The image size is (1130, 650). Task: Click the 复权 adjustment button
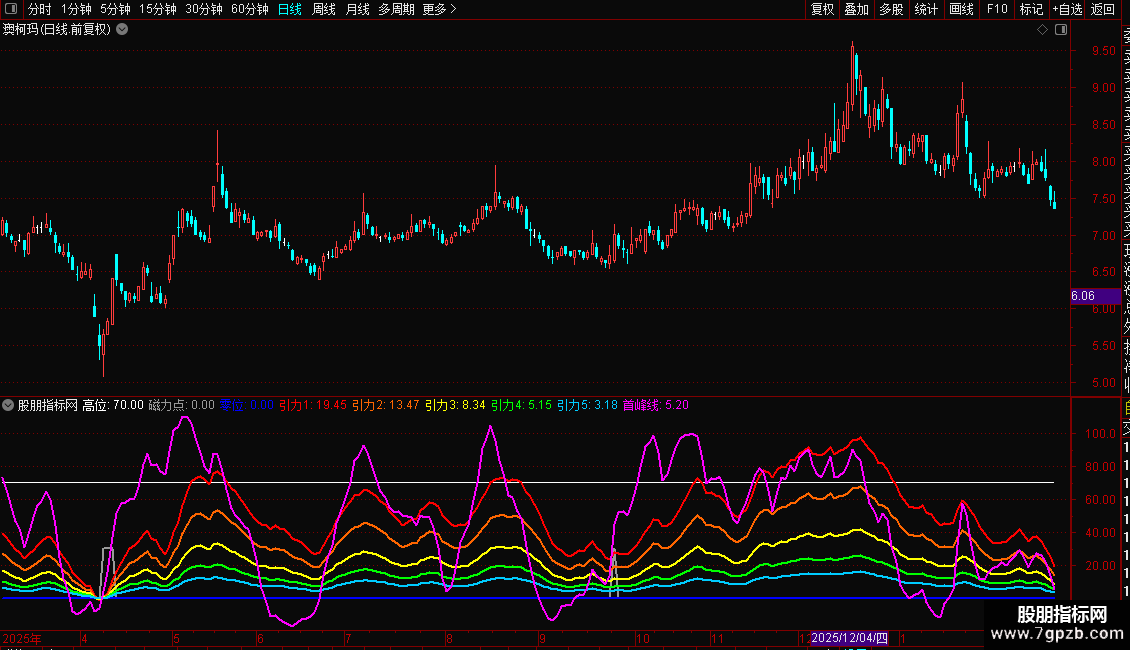822,9
